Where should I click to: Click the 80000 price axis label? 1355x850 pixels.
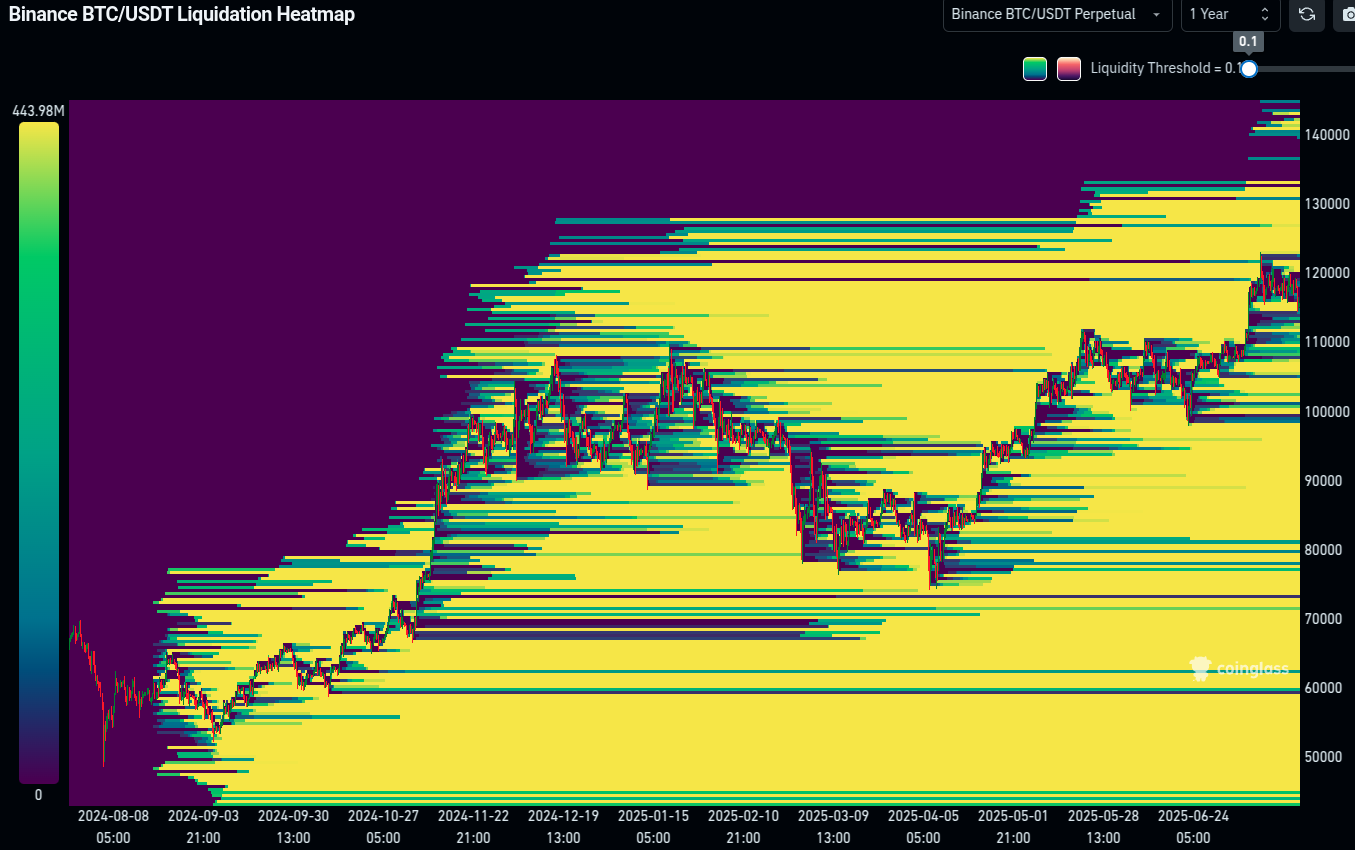click(x=1323, y=549)
